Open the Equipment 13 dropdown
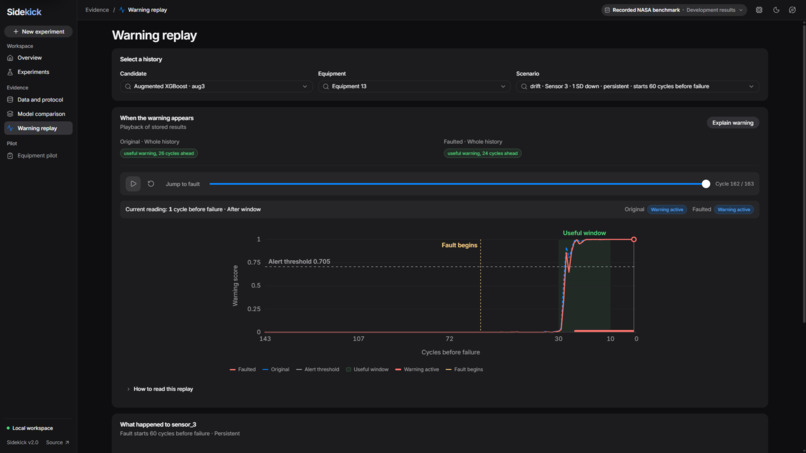Image resolution: width=806 pixels, height=453 pixels. [x=414, y=86]
